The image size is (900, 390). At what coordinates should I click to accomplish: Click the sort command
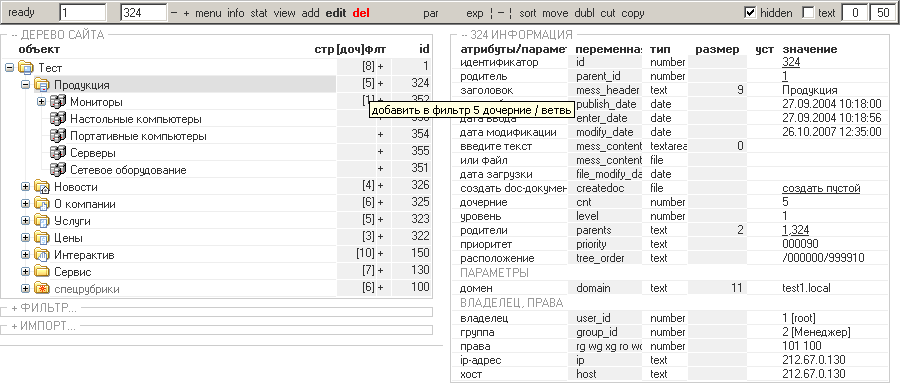click(528, 13)
